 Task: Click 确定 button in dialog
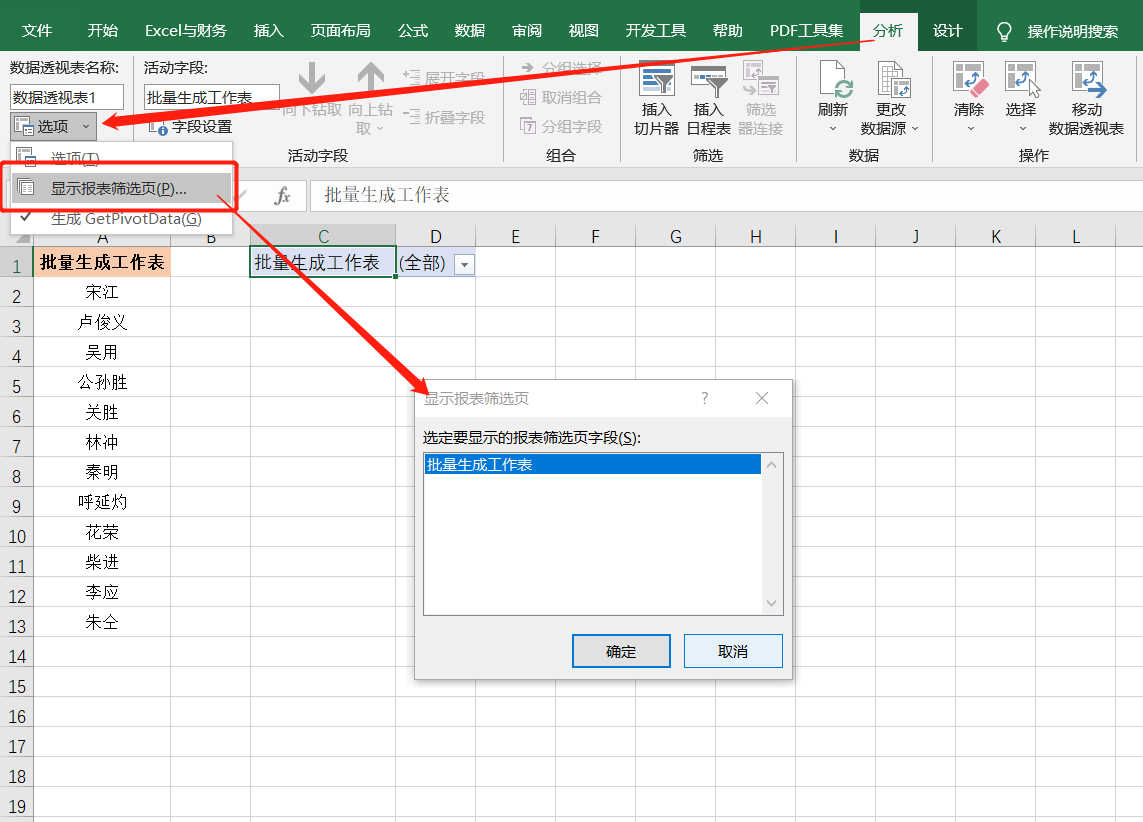(x=621, y=651)
